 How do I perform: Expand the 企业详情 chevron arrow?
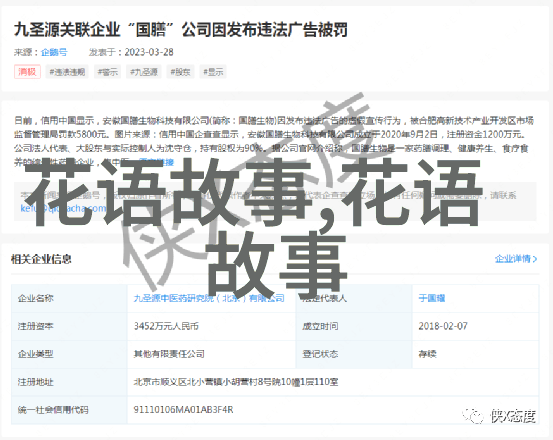click(x=535, y=259)
